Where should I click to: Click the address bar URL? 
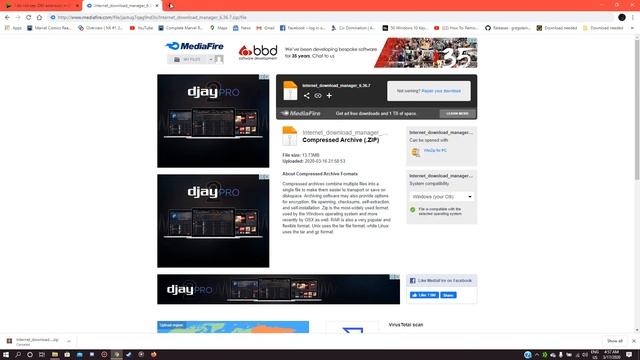152,18
